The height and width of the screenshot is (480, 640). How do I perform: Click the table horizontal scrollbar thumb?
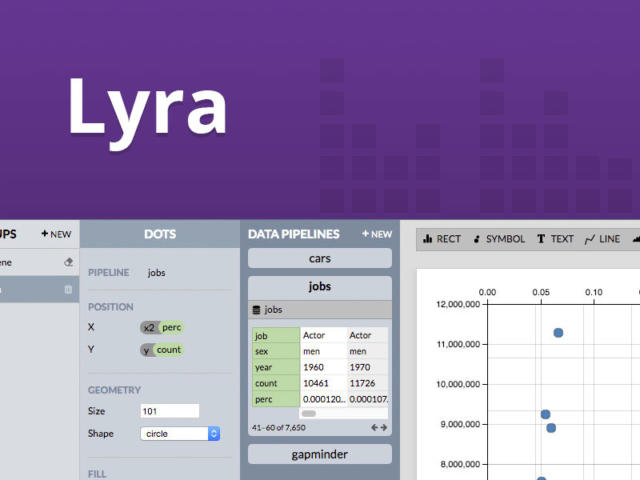coord(309,413)
